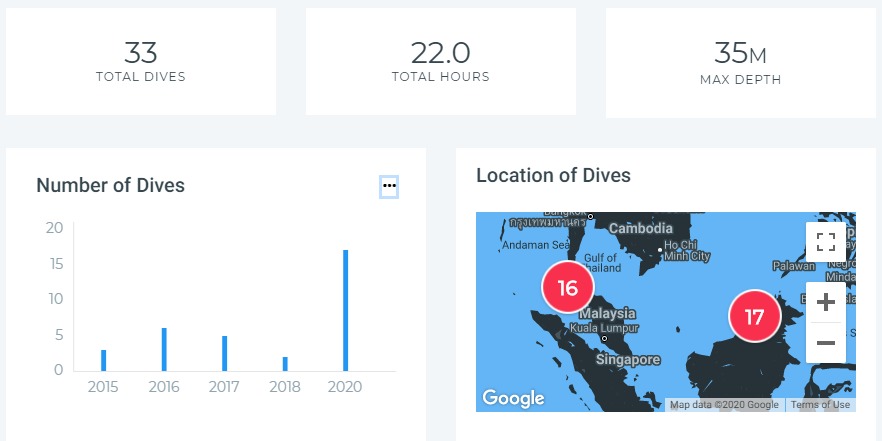This screenshot has width=882, height=441.
Task: Click the 2015 bar in chart
Action: tap(104, 361)
